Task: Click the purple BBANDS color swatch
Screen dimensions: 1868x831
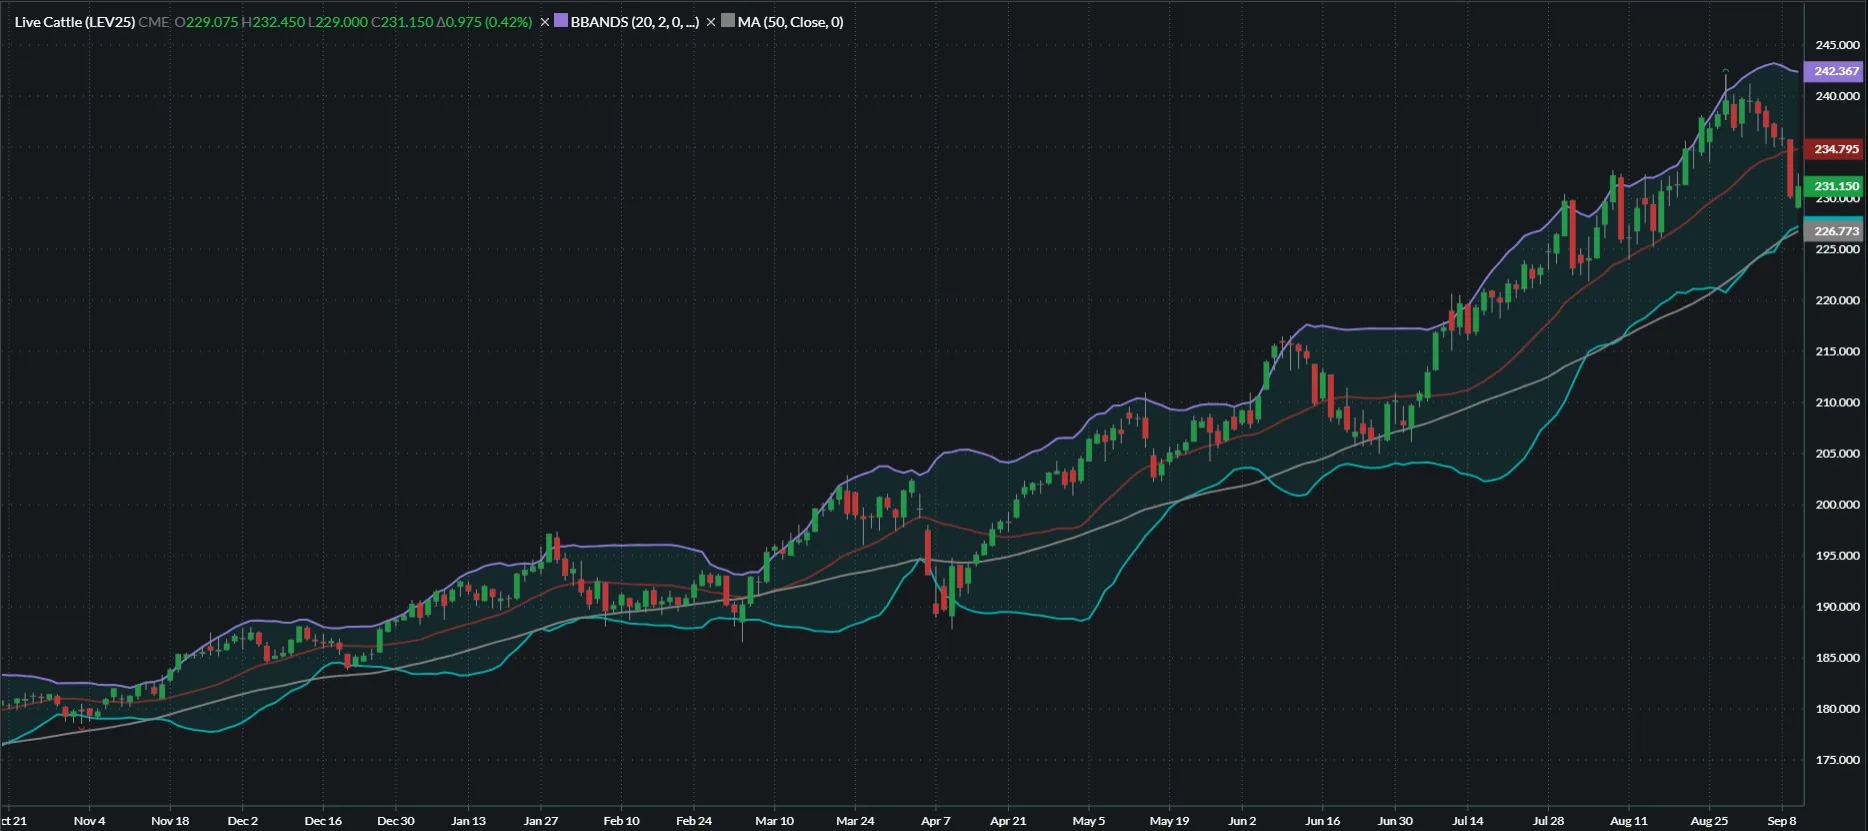Action: click(561, 21)
